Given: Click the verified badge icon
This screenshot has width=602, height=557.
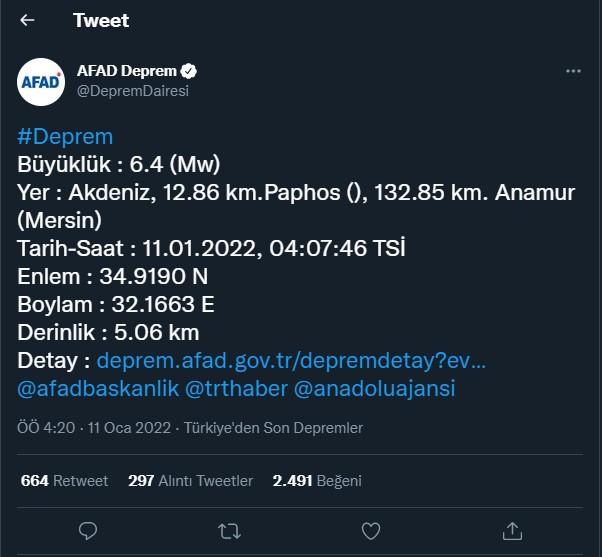Looking at the screenshot, I should [x=188, y=71].
